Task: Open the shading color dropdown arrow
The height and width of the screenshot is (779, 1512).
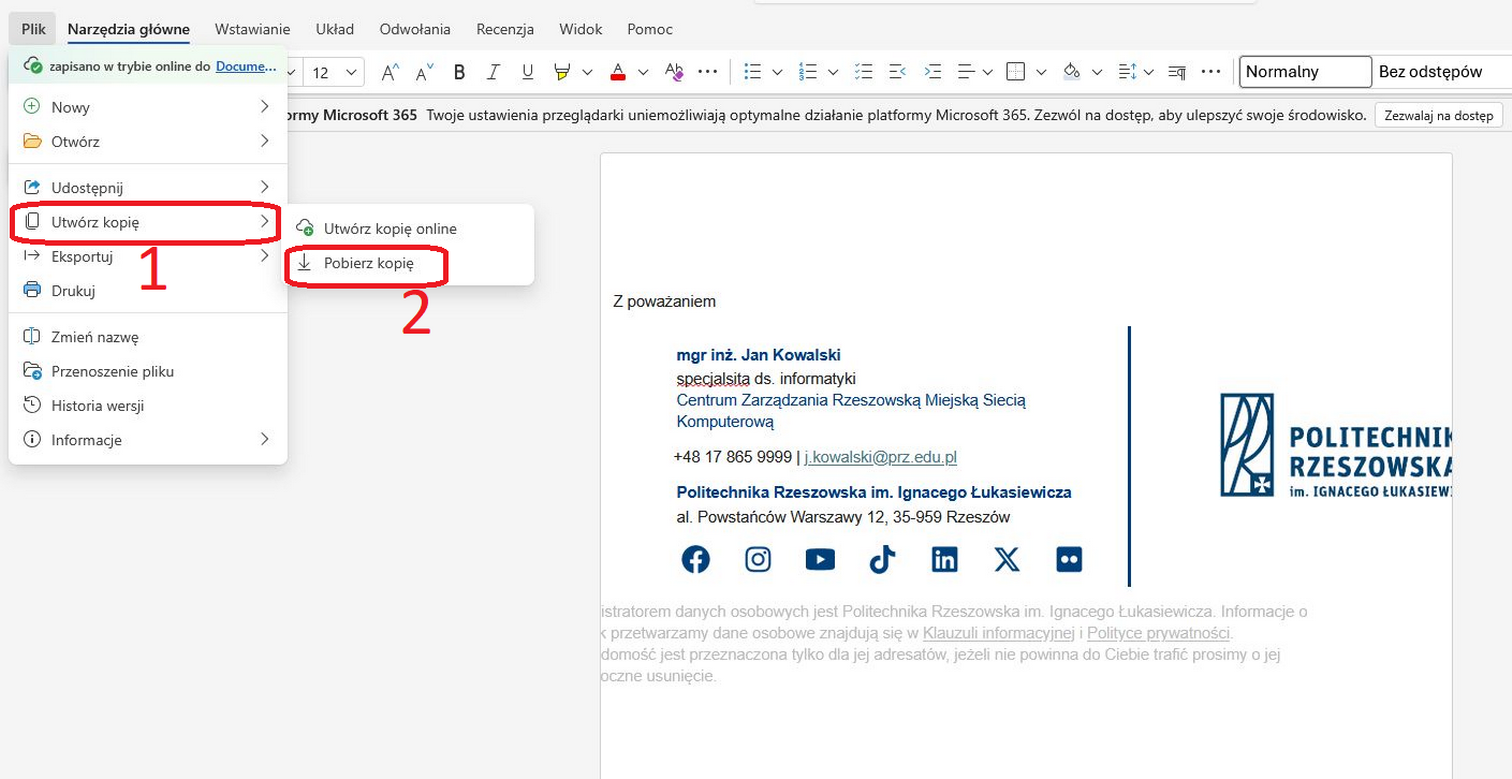Action: (x=1097, y=72)
